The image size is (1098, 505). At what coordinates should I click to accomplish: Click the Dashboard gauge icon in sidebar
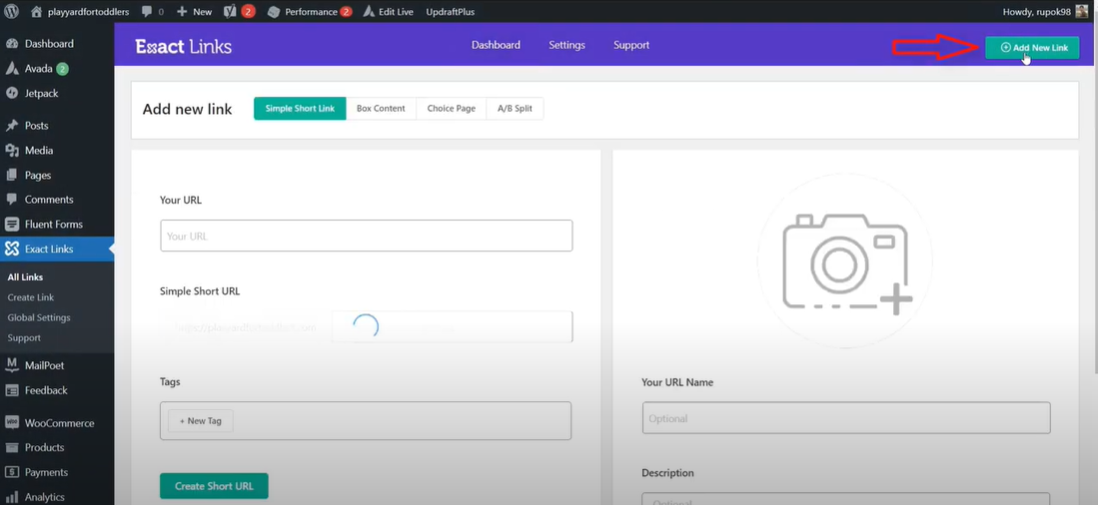(12, 43)
